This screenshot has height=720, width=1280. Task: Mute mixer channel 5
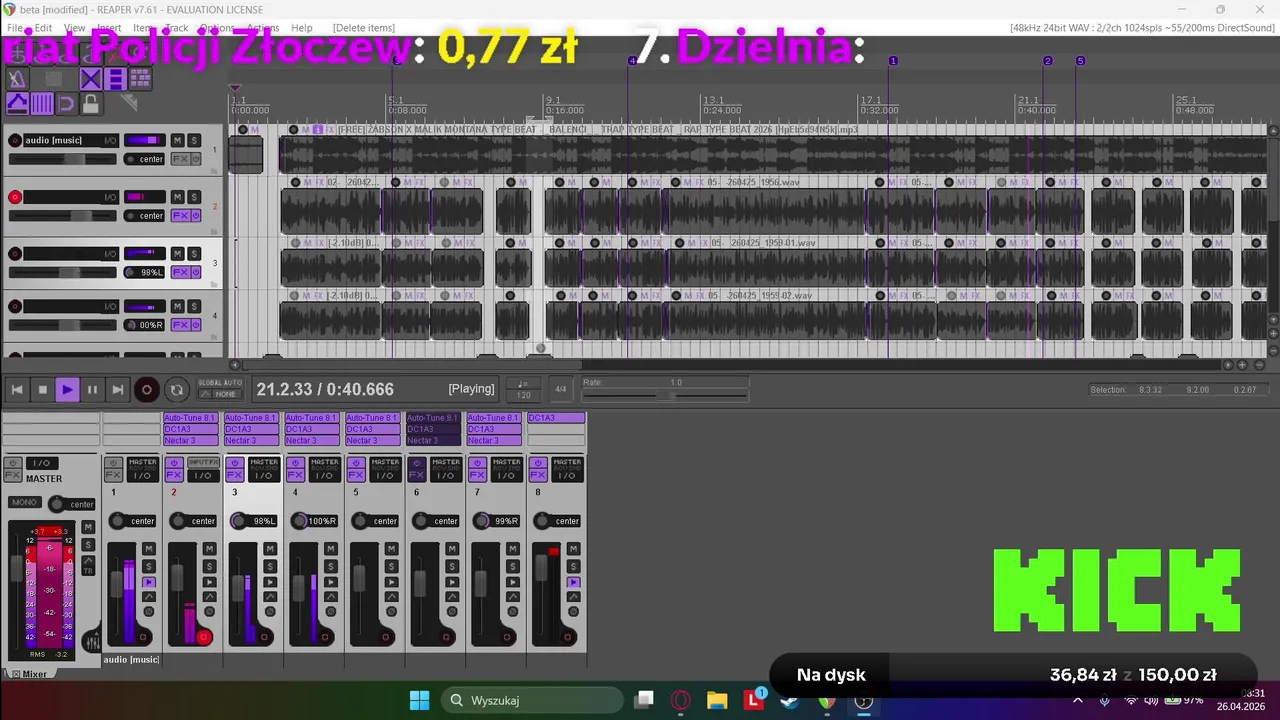click(x=392, y=548)
